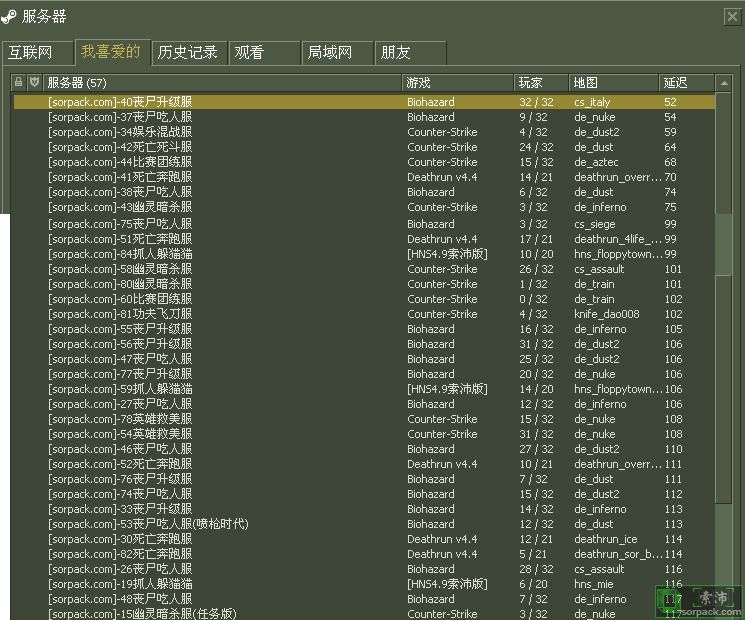Select the 观看 tab
Image resolution: width=745 pixels, height=620 pixels.
[x=263, y=52]
